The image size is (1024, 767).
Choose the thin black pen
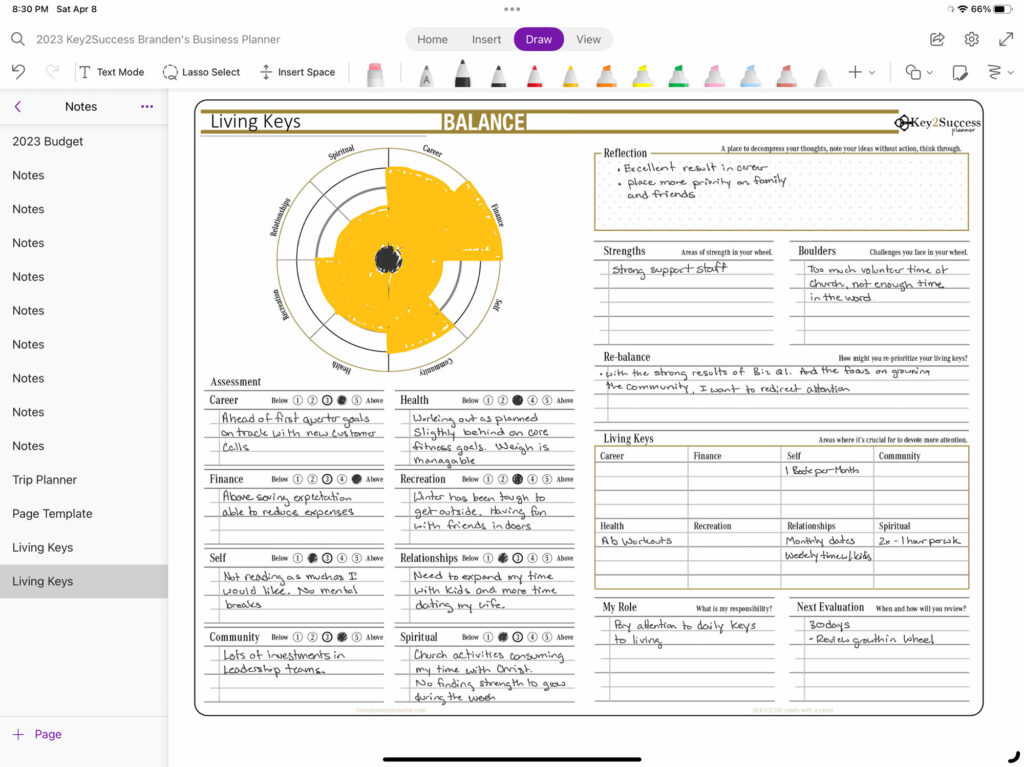498,75
